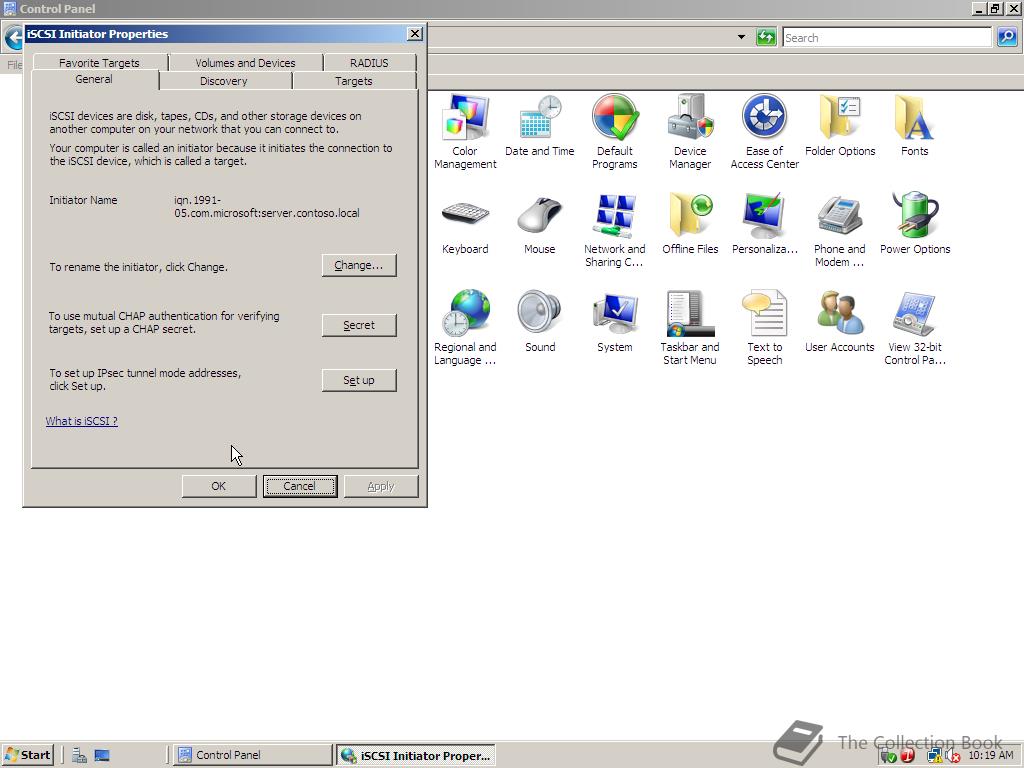Open Default Programs icon
This screenshot has height=768, width=1024.
615,131
